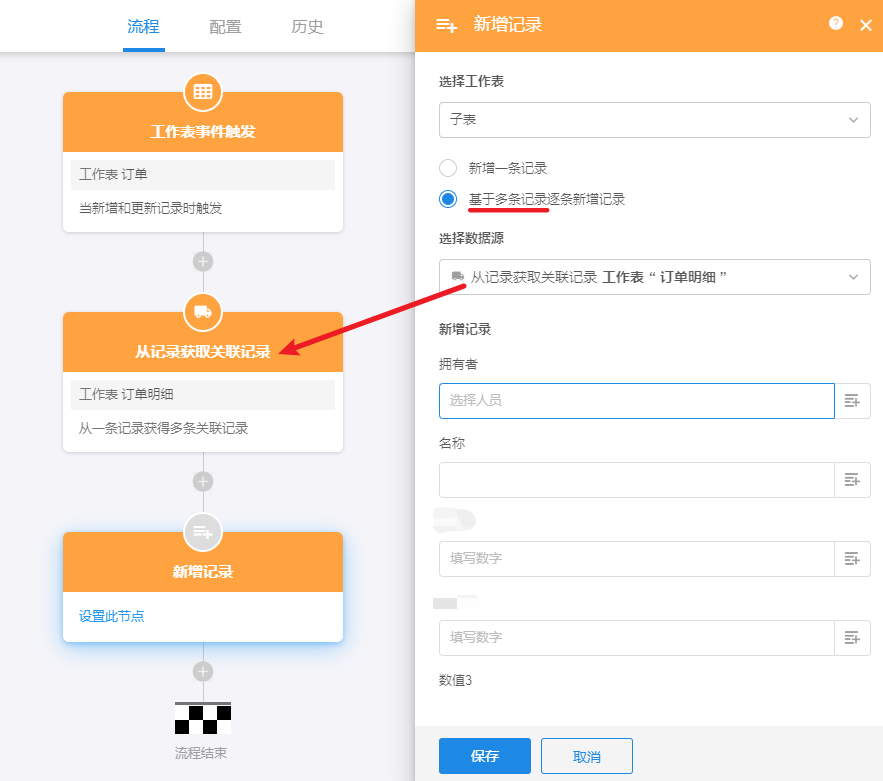The image size is (883, 781).
Task: Select the 新增一条记录 radio option
Action: 448,168
